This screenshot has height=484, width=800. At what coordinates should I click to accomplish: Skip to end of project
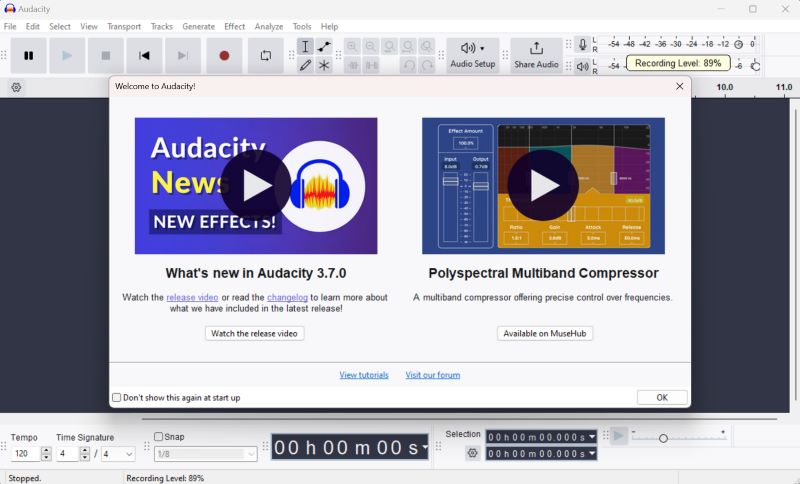point(183,56)
